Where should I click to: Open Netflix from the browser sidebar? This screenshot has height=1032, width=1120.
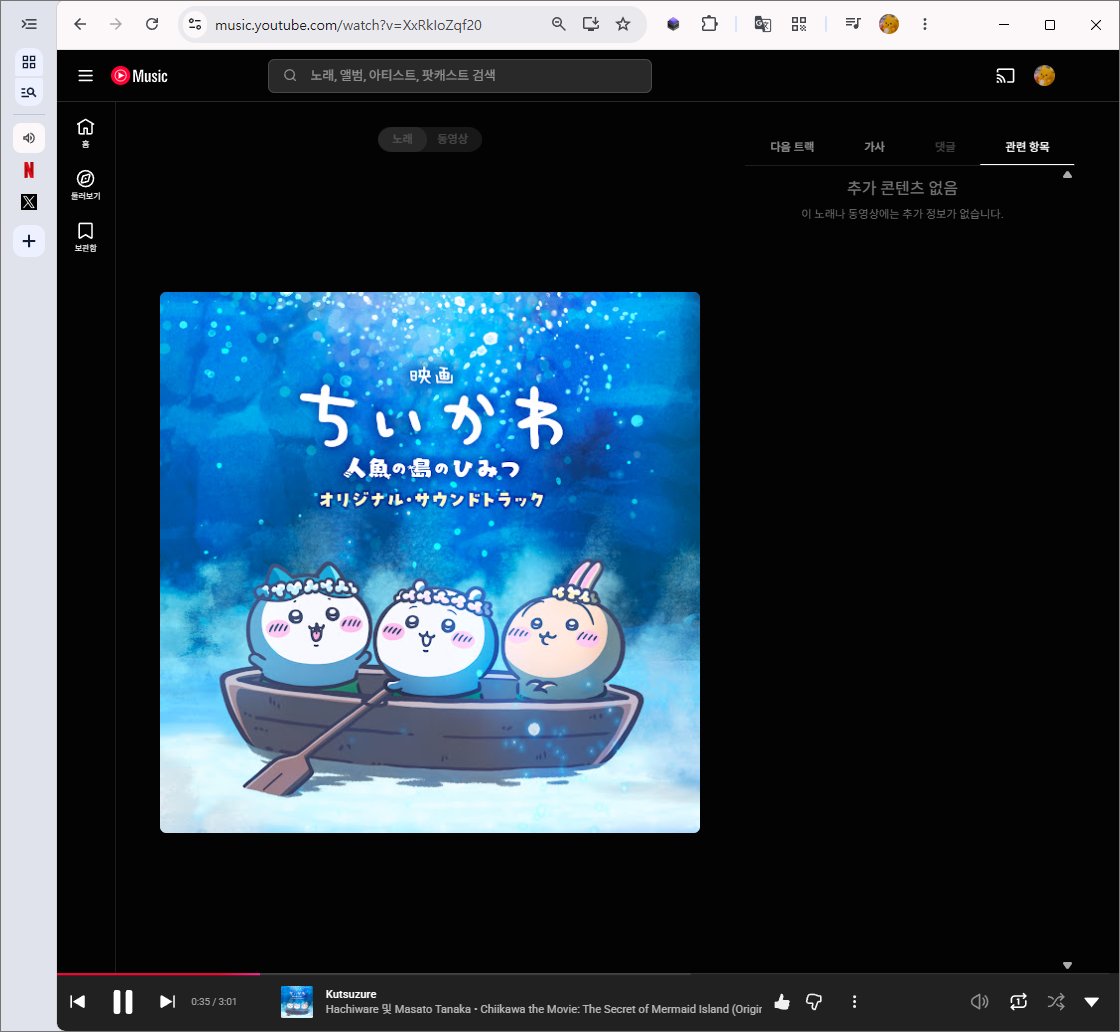[29, 170]
